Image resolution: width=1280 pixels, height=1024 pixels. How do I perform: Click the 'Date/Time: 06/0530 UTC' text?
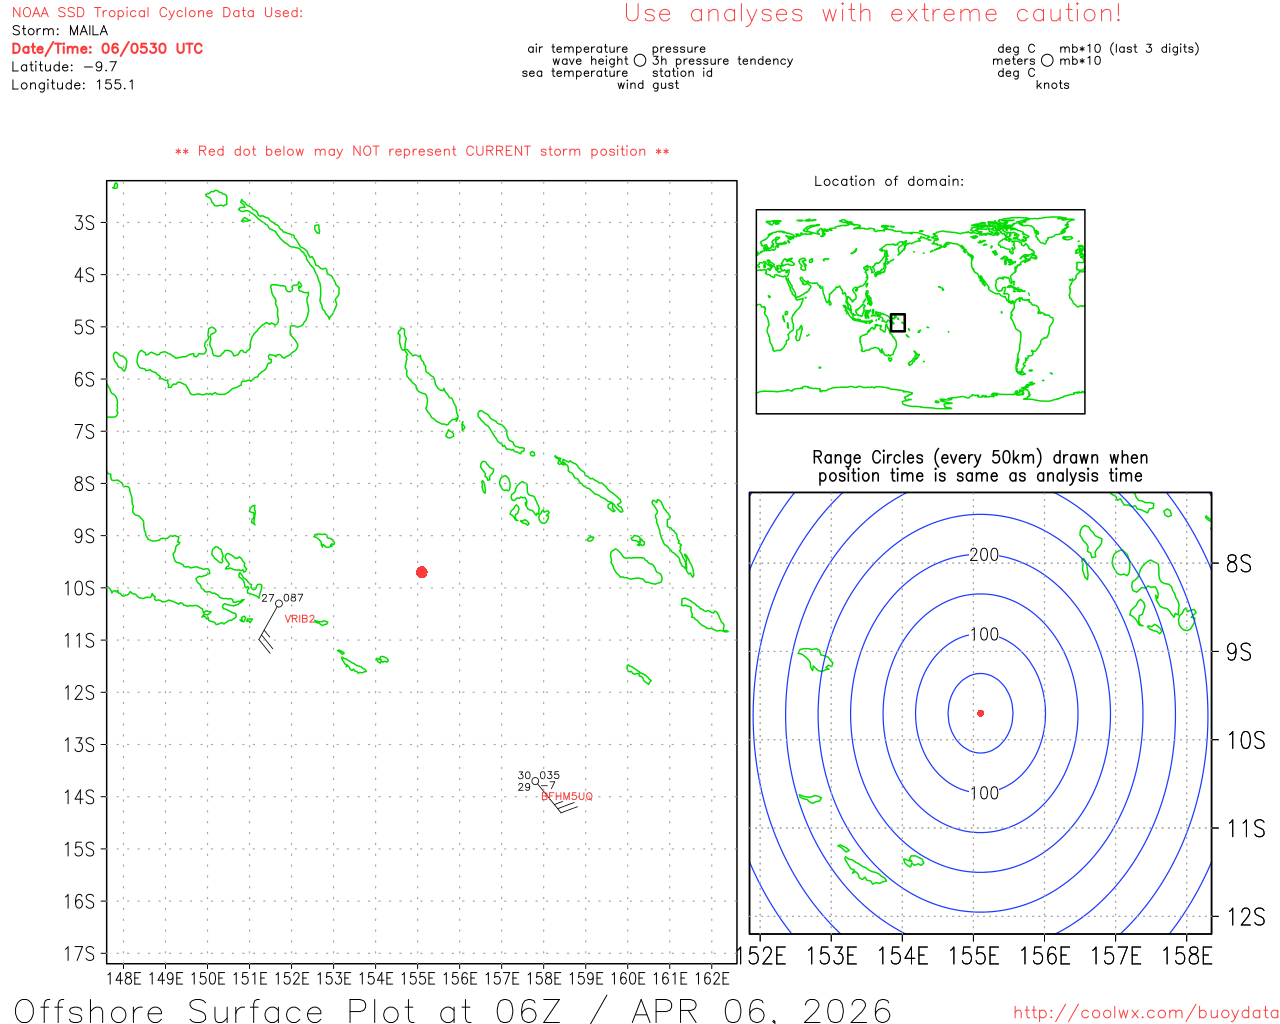click(107, 48)
